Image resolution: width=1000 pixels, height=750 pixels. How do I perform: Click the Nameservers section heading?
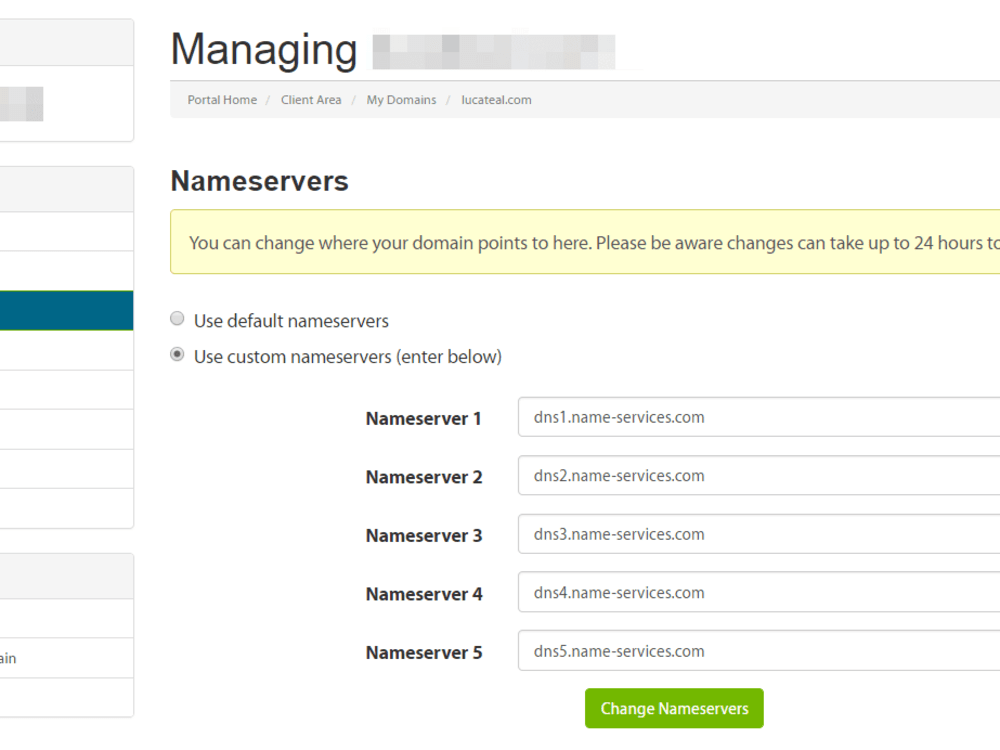coord(260,181)
